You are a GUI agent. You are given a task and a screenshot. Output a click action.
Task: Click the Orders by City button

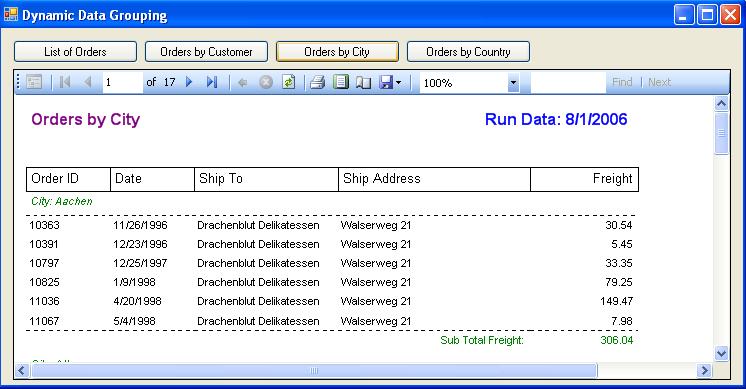[x=337, y=51]
